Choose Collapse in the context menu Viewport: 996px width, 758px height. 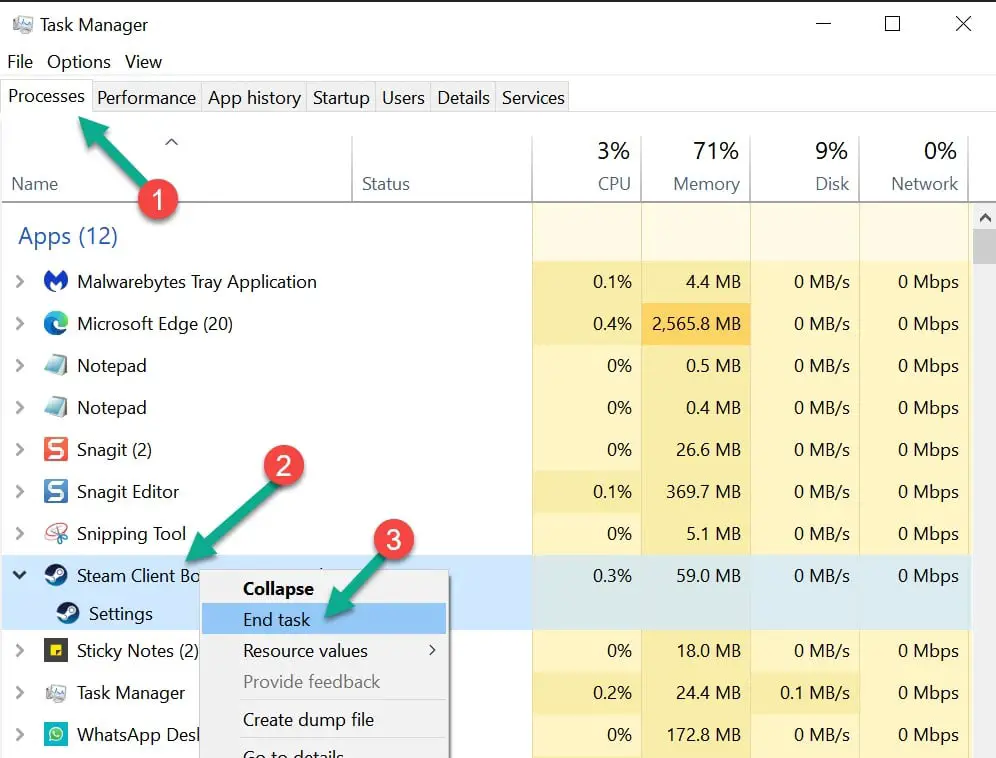pyautogui.click(x=324, y=588)
